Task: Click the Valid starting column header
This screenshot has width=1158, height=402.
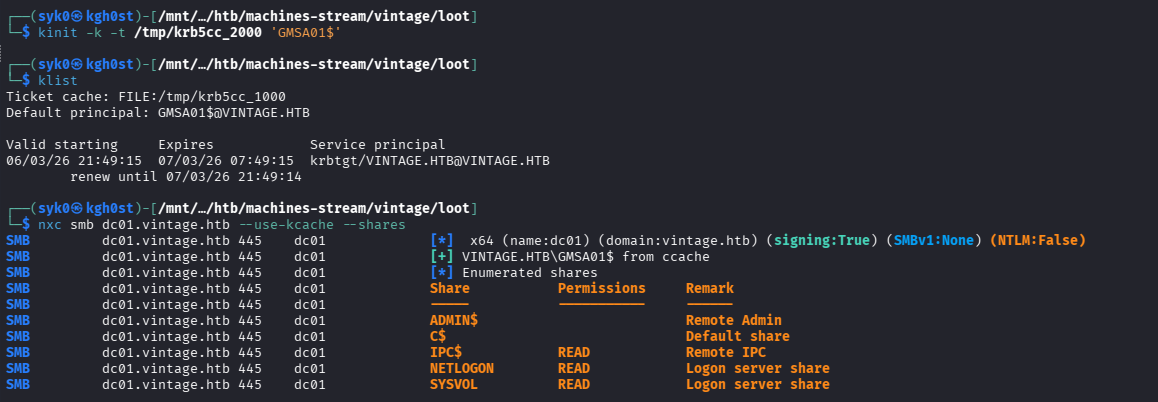Action: 62,145
